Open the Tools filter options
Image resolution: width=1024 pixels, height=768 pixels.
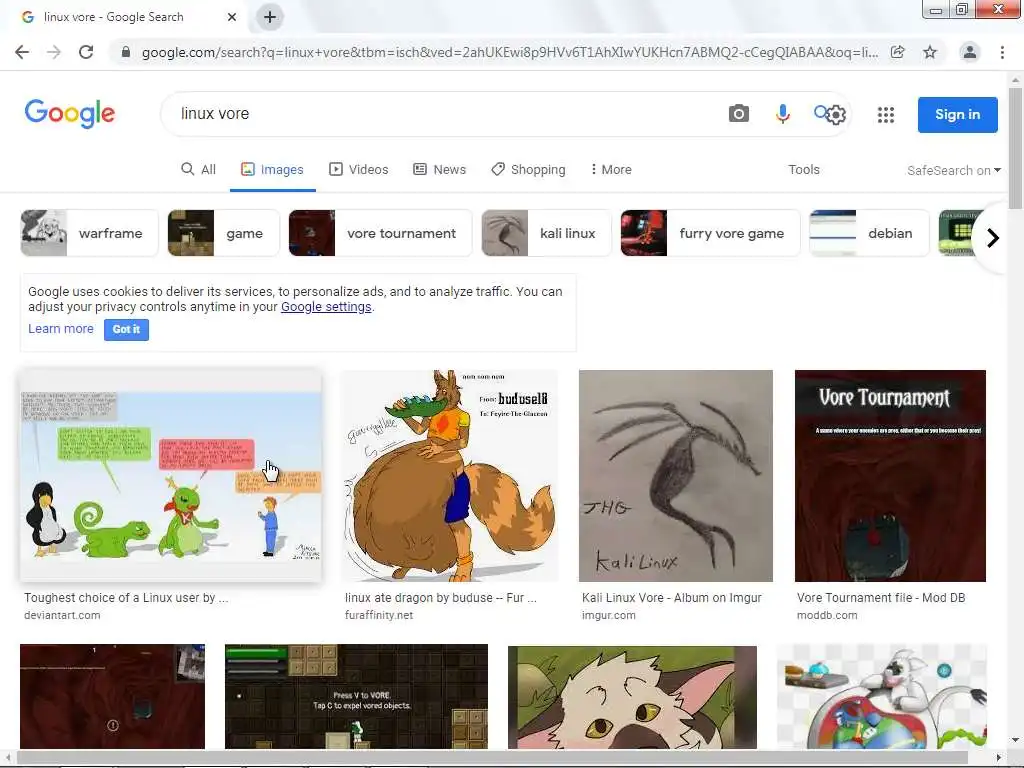point(804,170)
